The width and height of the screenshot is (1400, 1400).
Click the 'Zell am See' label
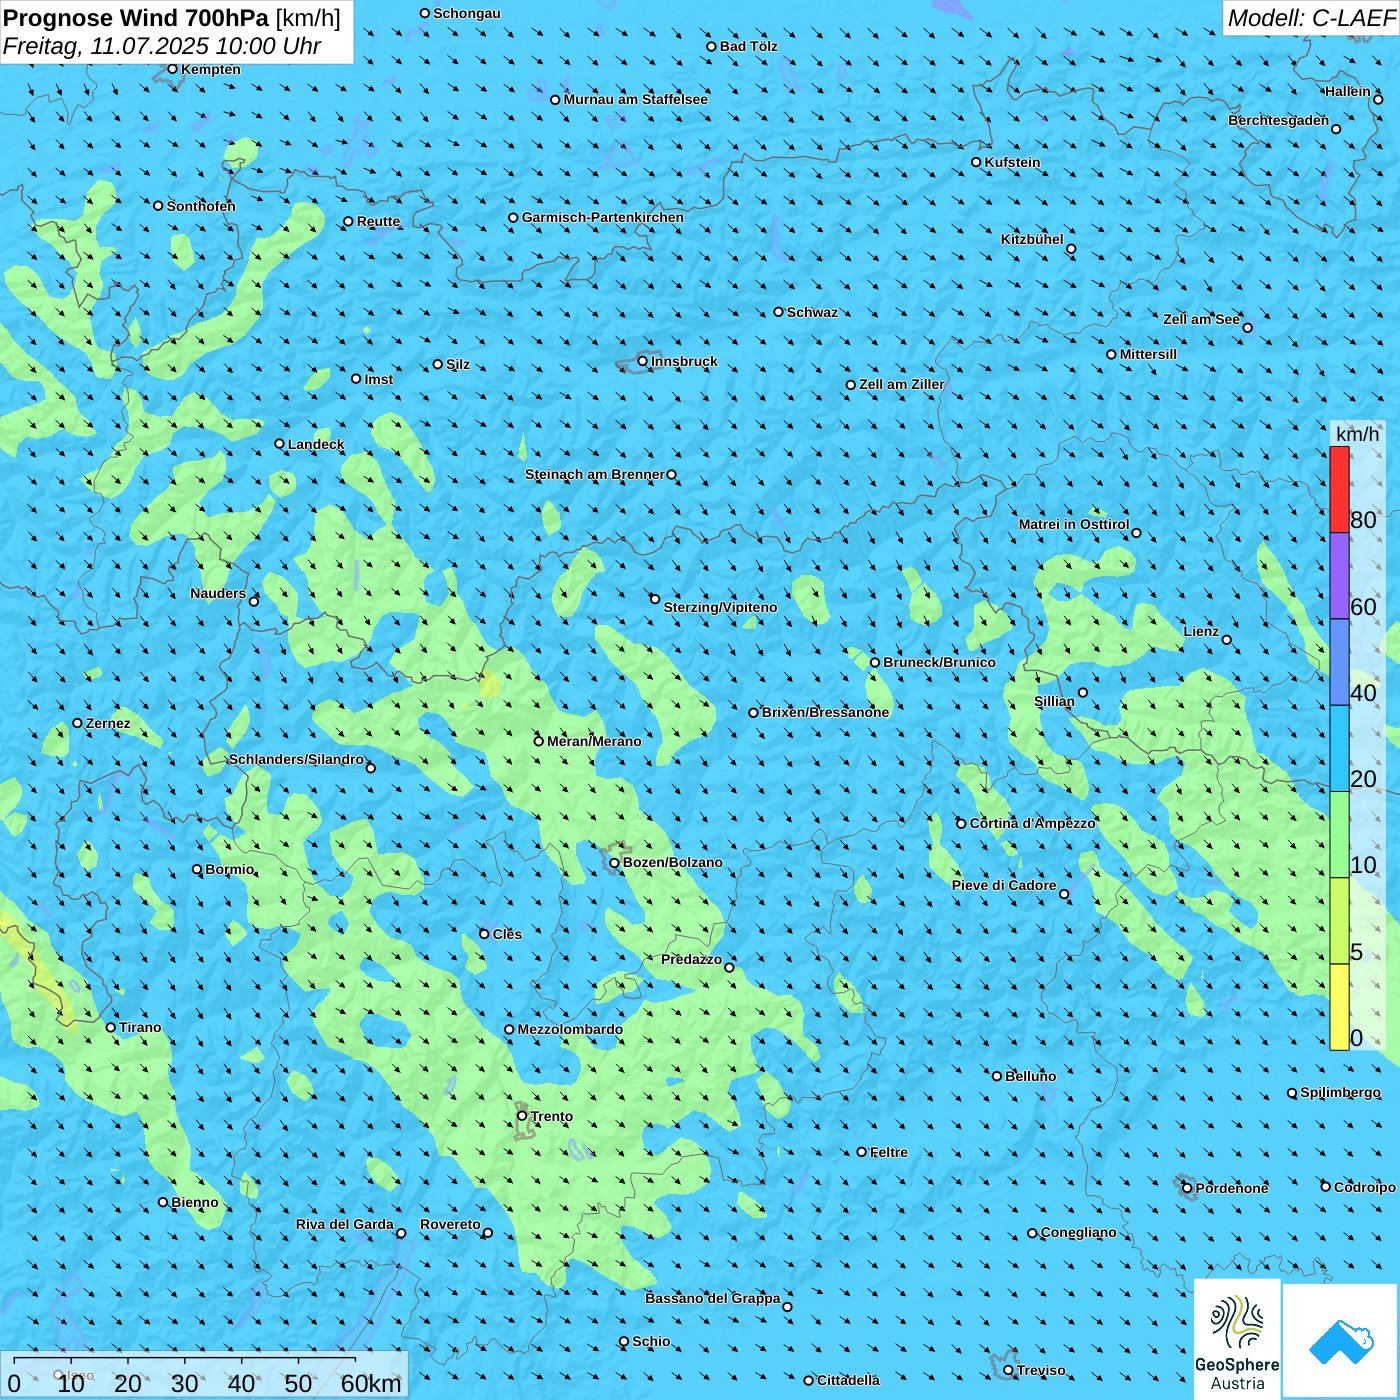pos(1201,319)
